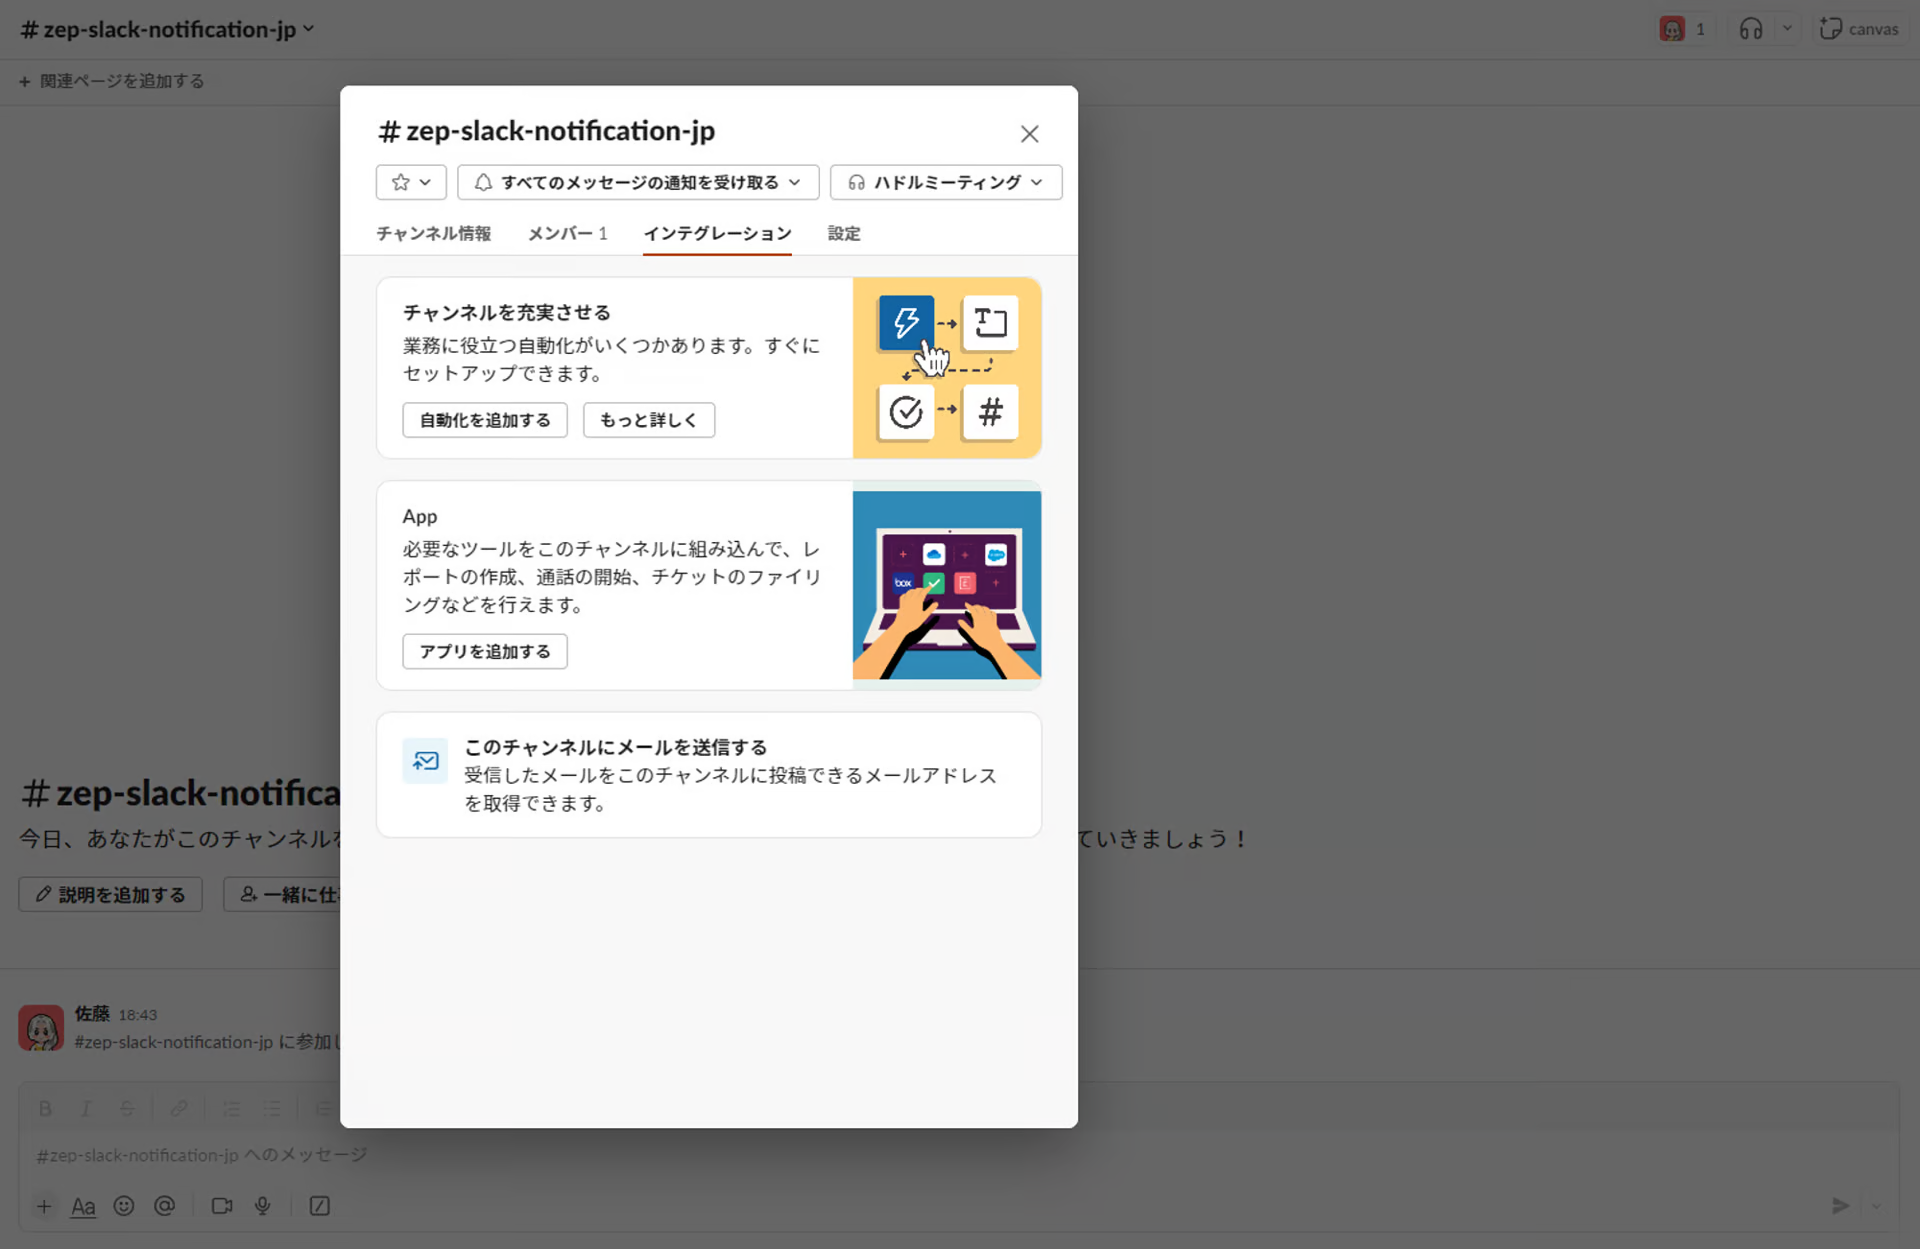This screenshot has width=1920, height=1249.
Task: Switch to the メンバー tab
Action: point(567,233)
